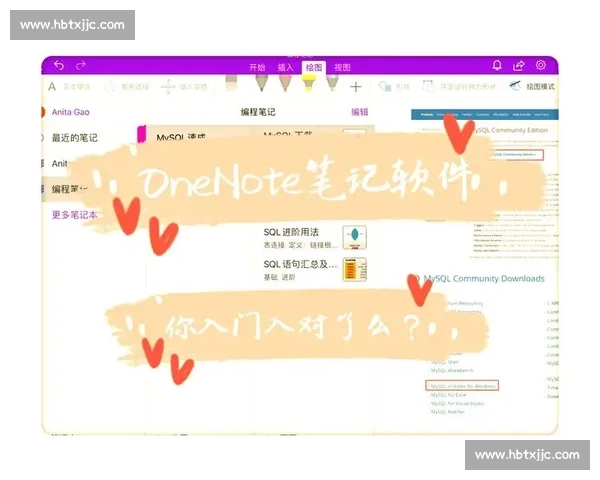Select the red pen
Viewport: 600px width, 480px height.
285,83
